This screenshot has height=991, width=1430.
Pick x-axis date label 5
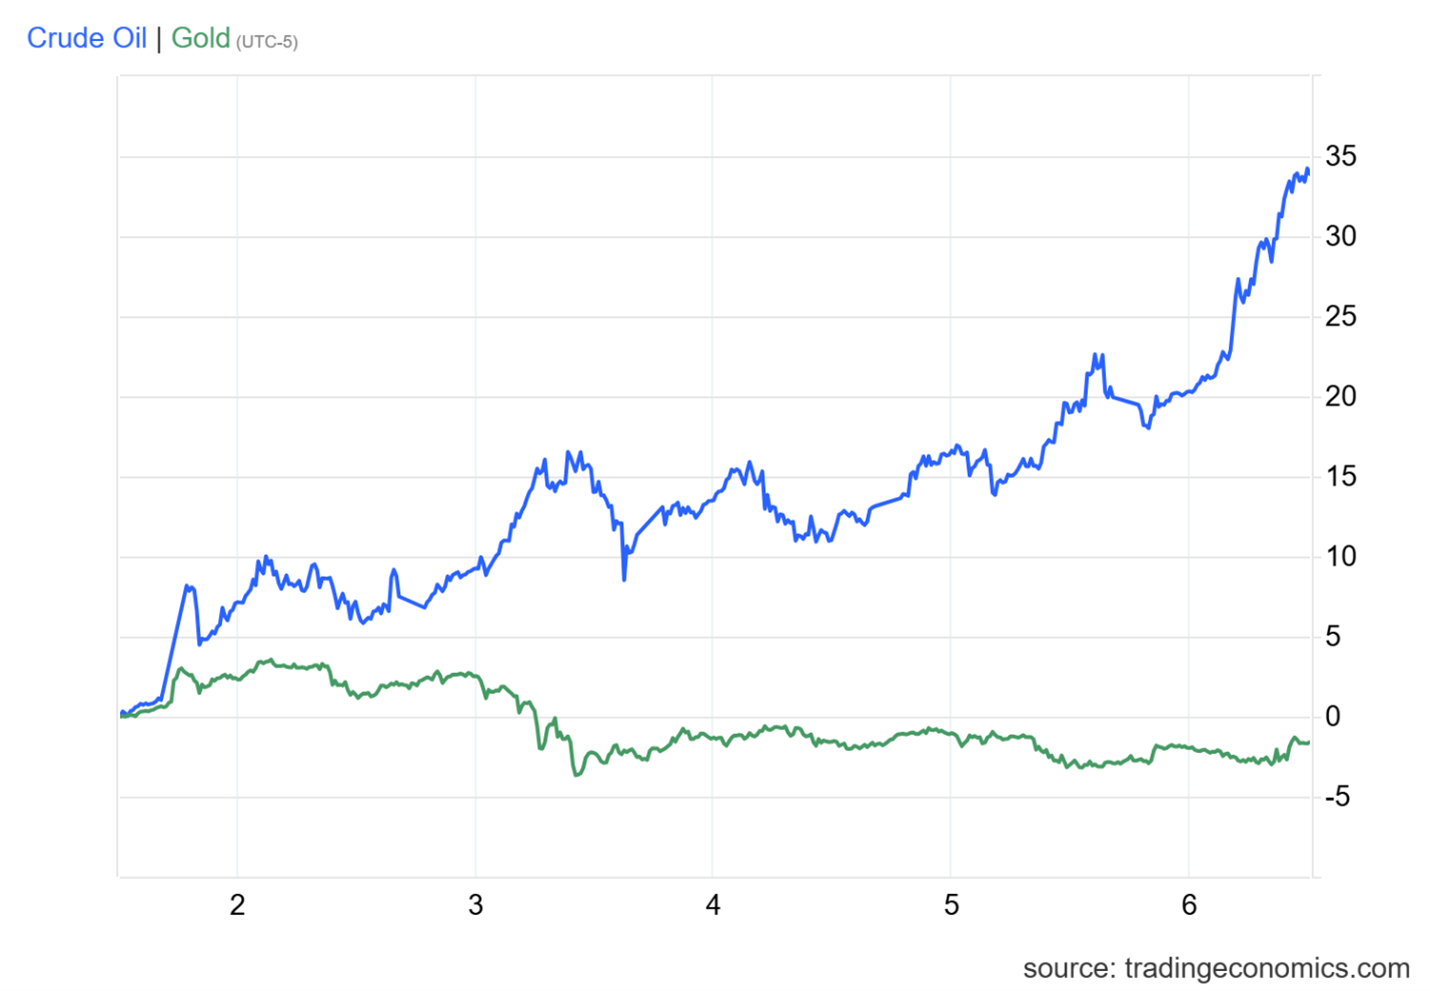click(x=951, y=905)
